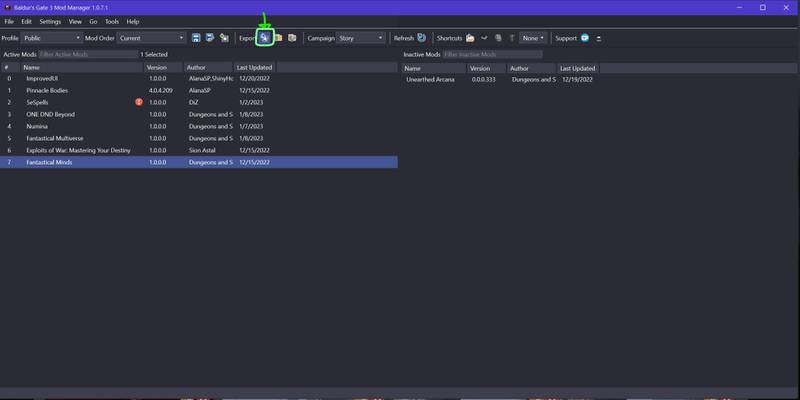The image size is (800, 400).
Task: Open the Go menu
Action: tap(93, 22)
